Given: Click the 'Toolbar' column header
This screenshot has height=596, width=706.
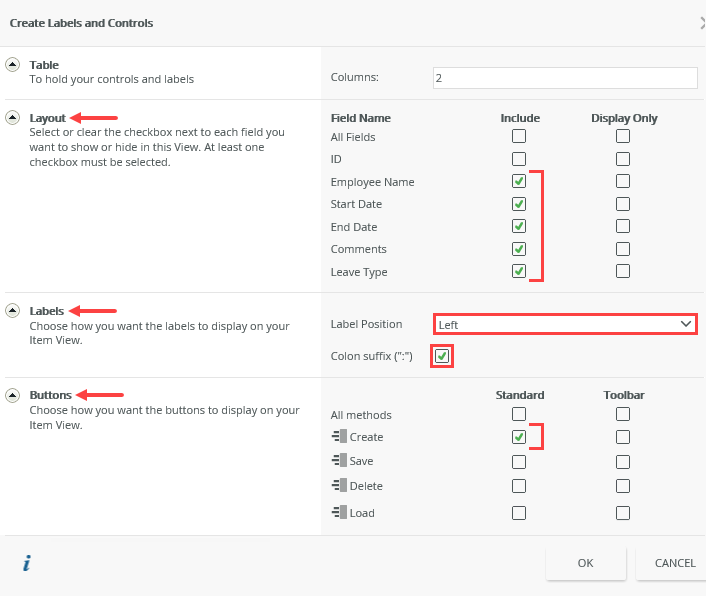Looking at the screenshot, I should (624, 395).
